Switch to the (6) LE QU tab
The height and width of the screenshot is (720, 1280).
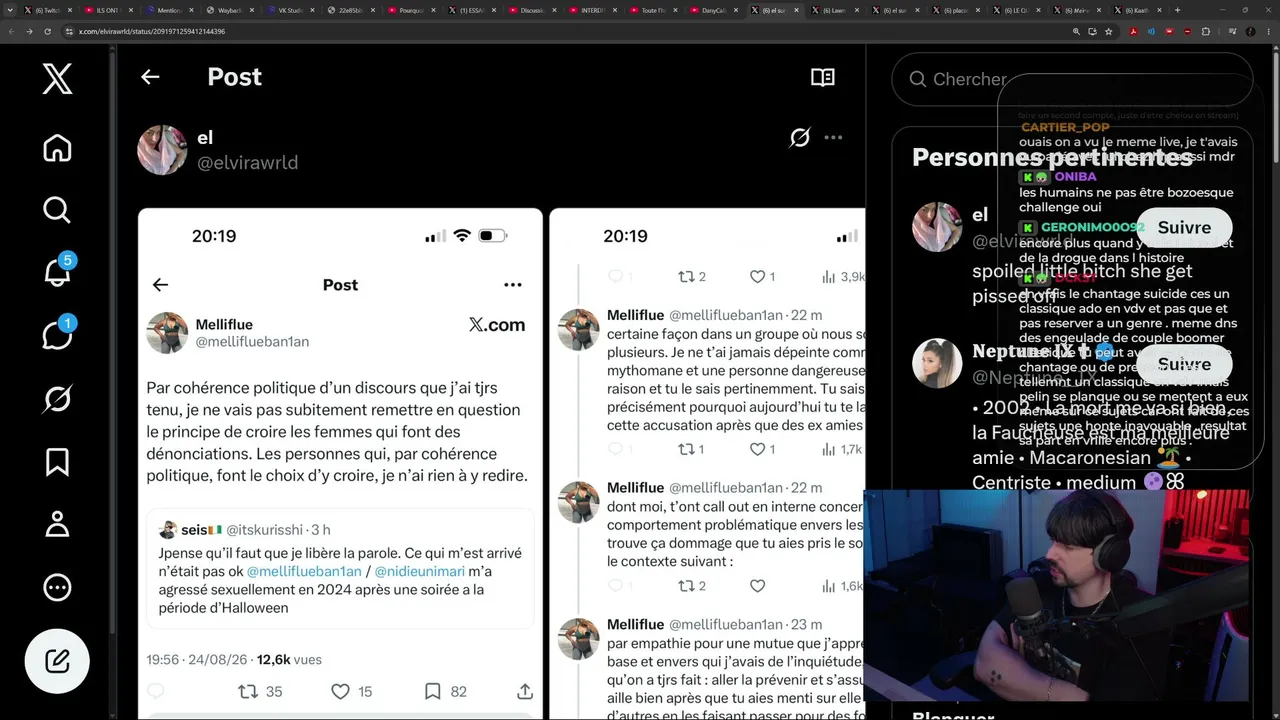1016,10
